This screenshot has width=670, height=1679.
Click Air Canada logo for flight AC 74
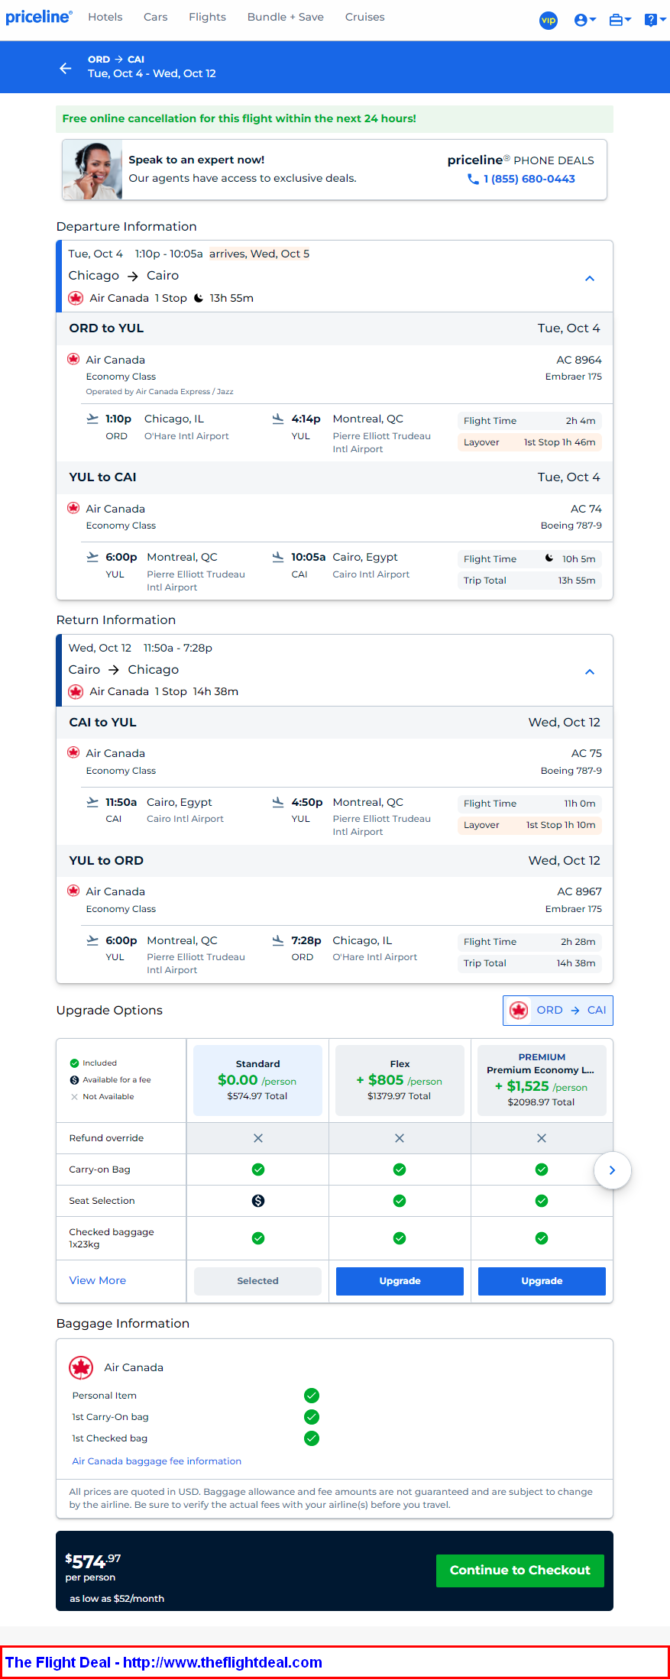point(73,508)
